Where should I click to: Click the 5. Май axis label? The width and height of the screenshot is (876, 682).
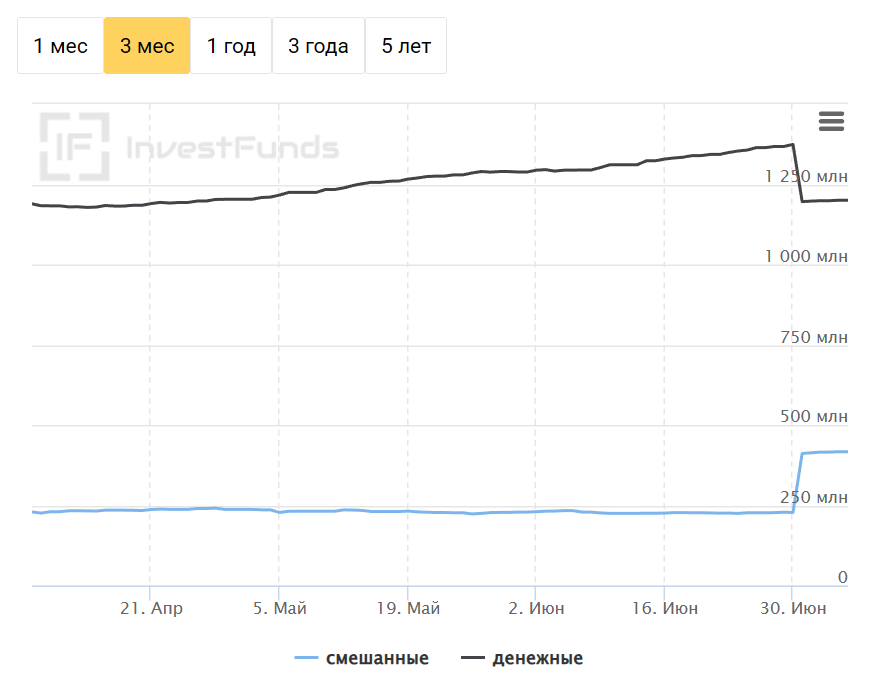[x=279, y=608]
